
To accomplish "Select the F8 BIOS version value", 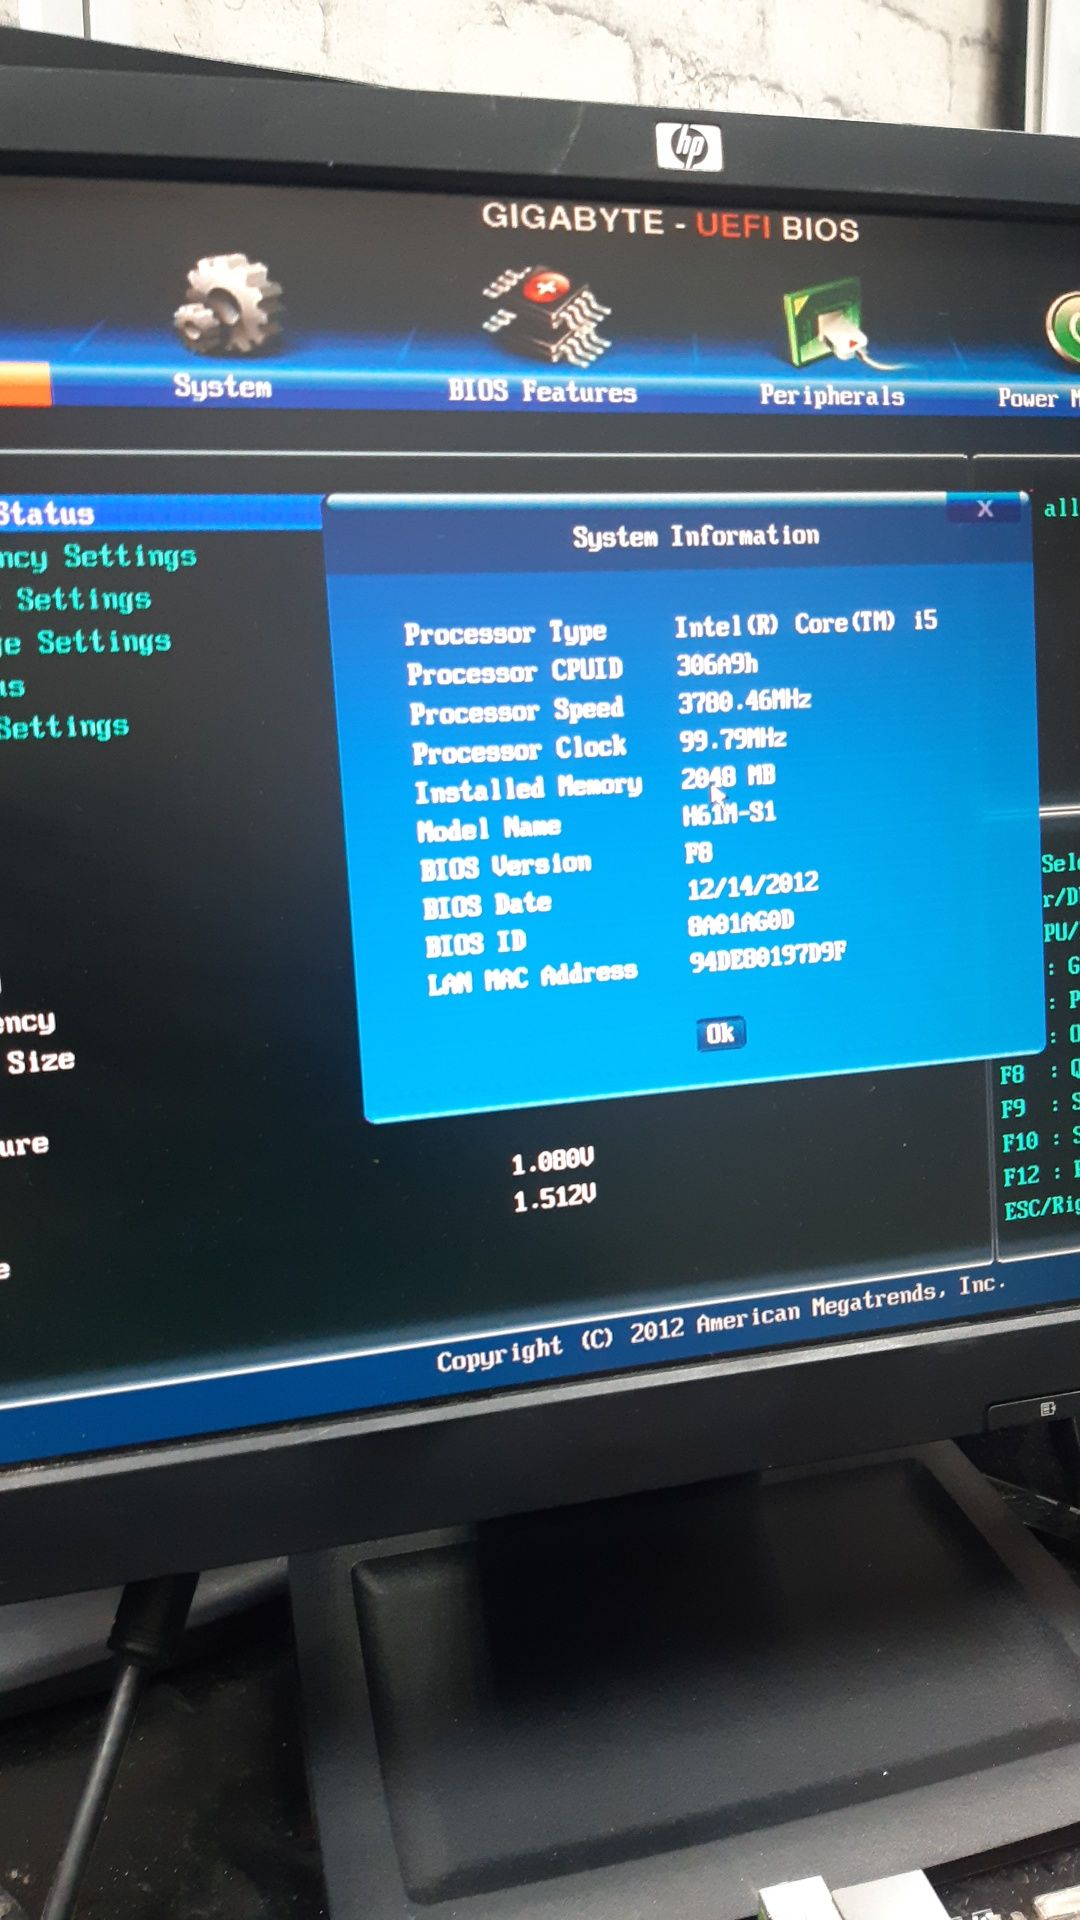I will [x=699, y=852].
